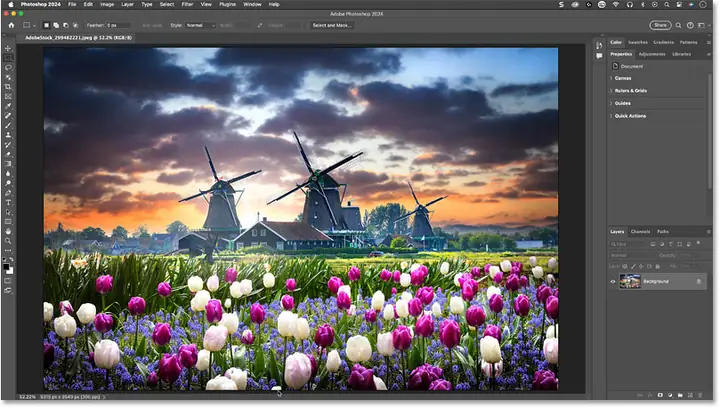The width and height of the screenshot is (720, 408).
Task: Select the Dodge tool
Action: coord(8,183)
